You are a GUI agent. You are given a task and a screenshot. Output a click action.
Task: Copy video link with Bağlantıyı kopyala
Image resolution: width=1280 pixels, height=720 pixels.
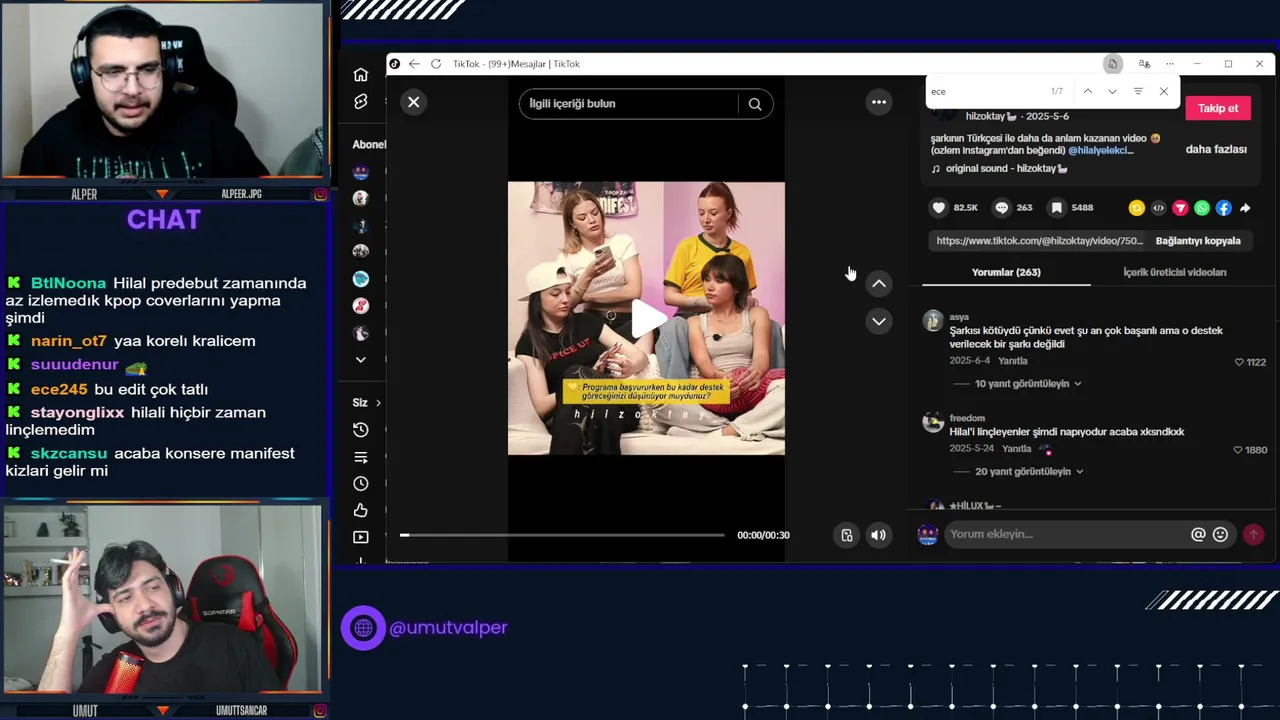pos(1198,241)
